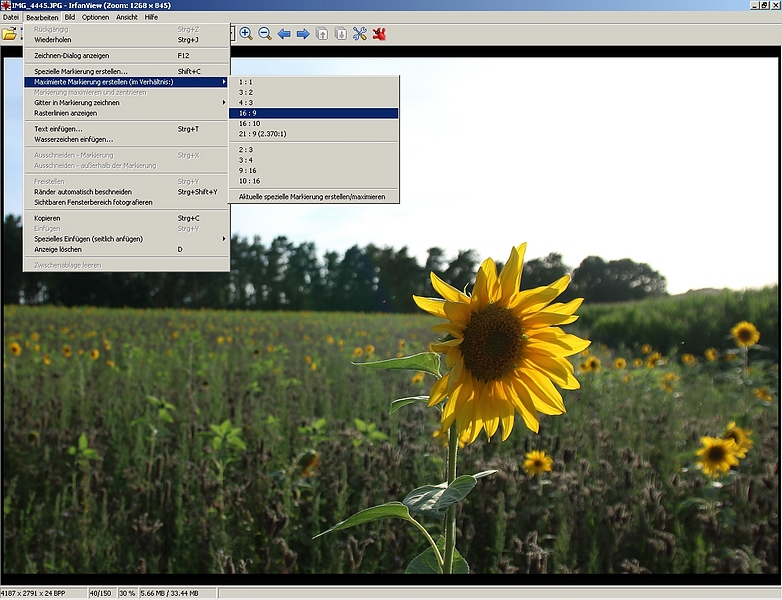This screenshot has height=600, width=782.
Task: Open the Ansicht menu
Action: [x=127, y=17]
